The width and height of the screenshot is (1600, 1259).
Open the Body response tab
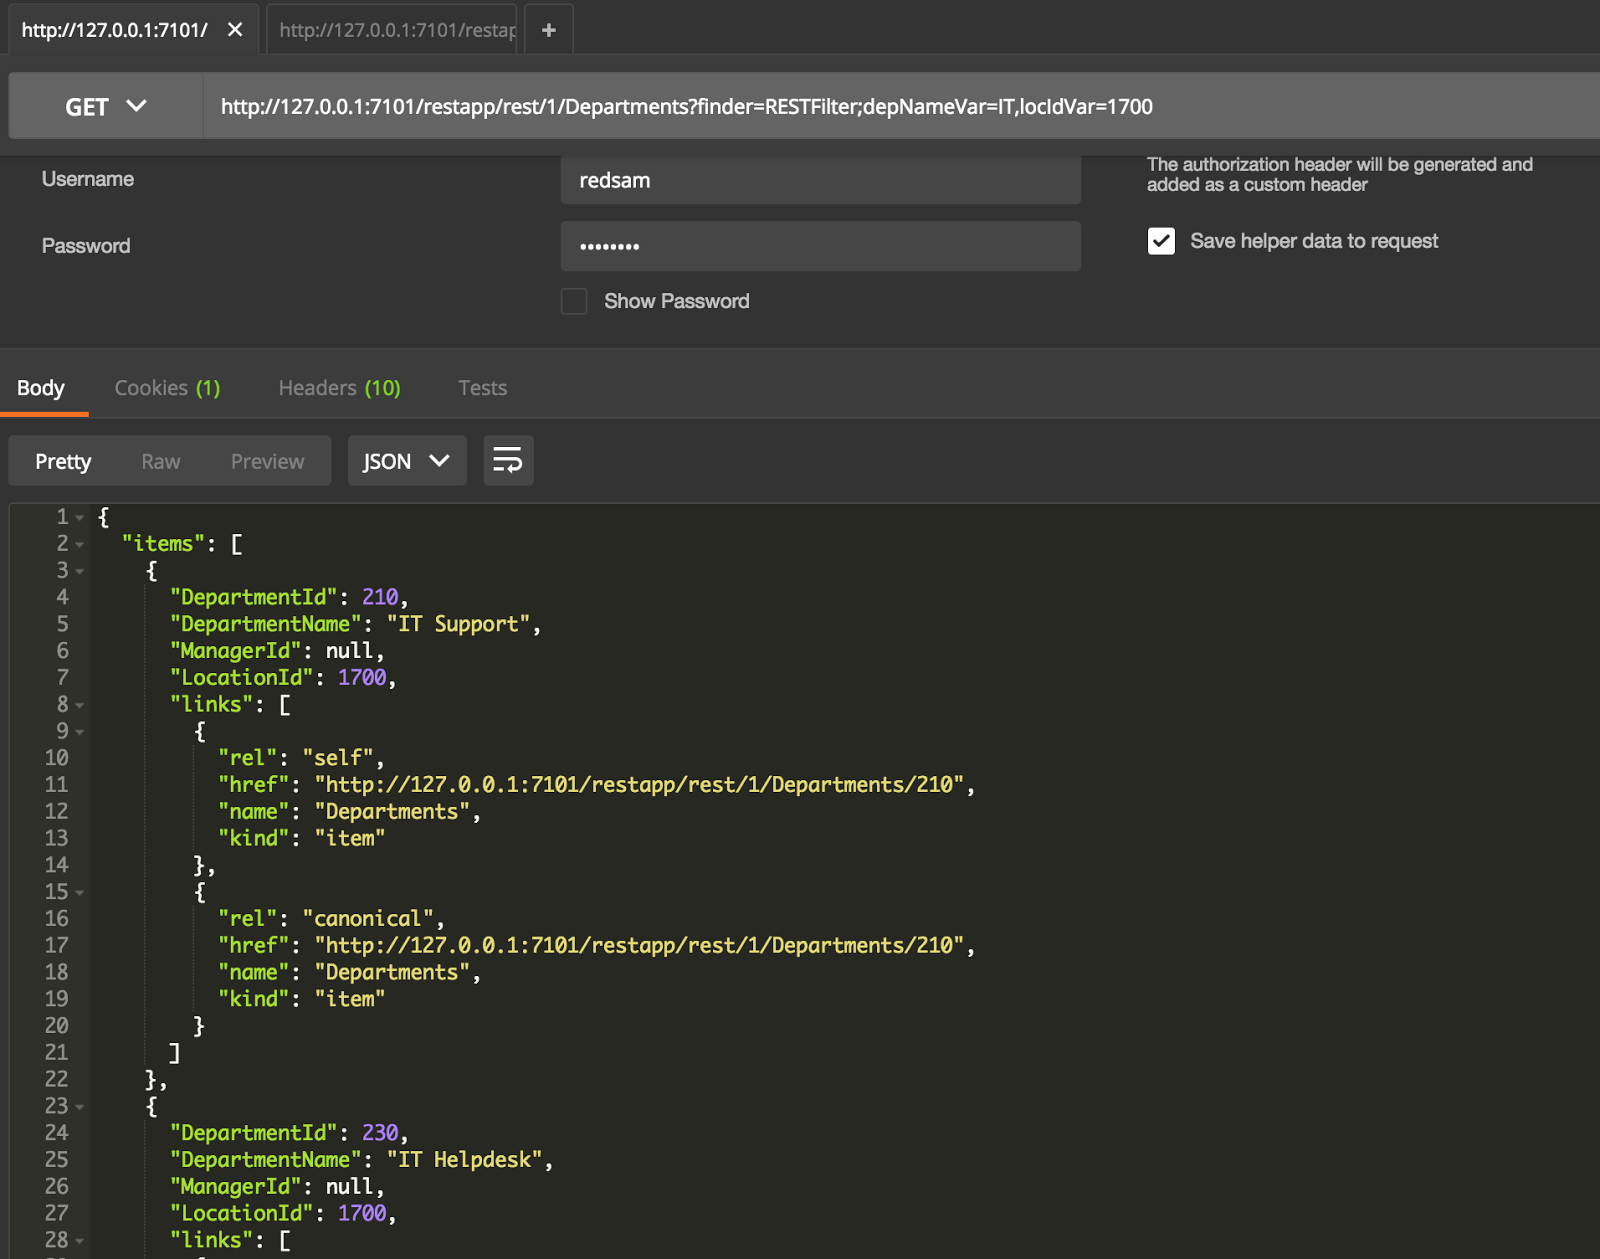click(x=41, y=388)
